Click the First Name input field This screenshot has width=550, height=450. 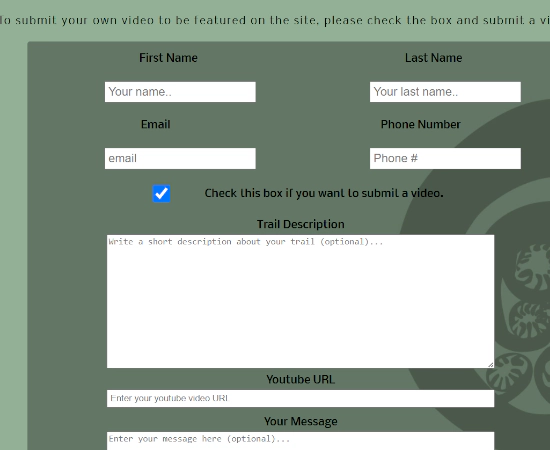(x=180, y=92)
